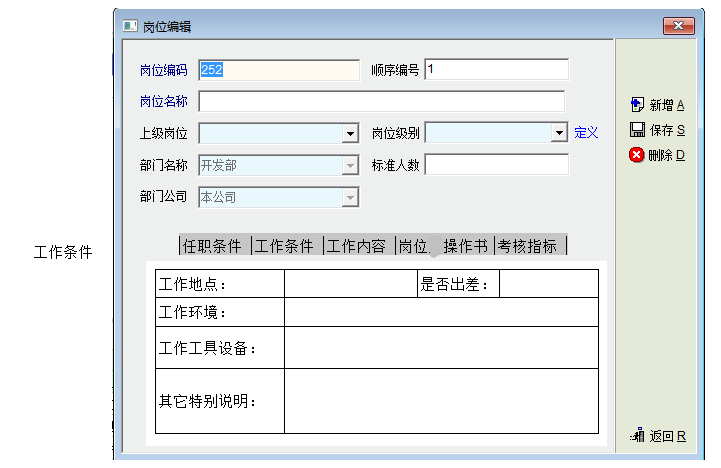Image resolution: width=721 pixels, height=468 pixels.
Task: Click the 岗位编辑 window title bar icon
Action: pyautogui.click(x=129, y=26)
